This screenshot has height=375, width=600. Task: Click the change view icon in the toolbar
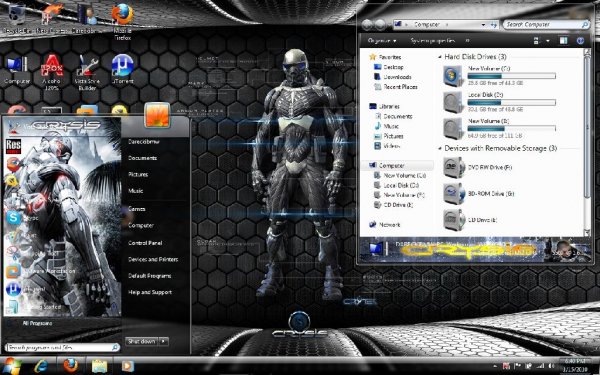536,41
